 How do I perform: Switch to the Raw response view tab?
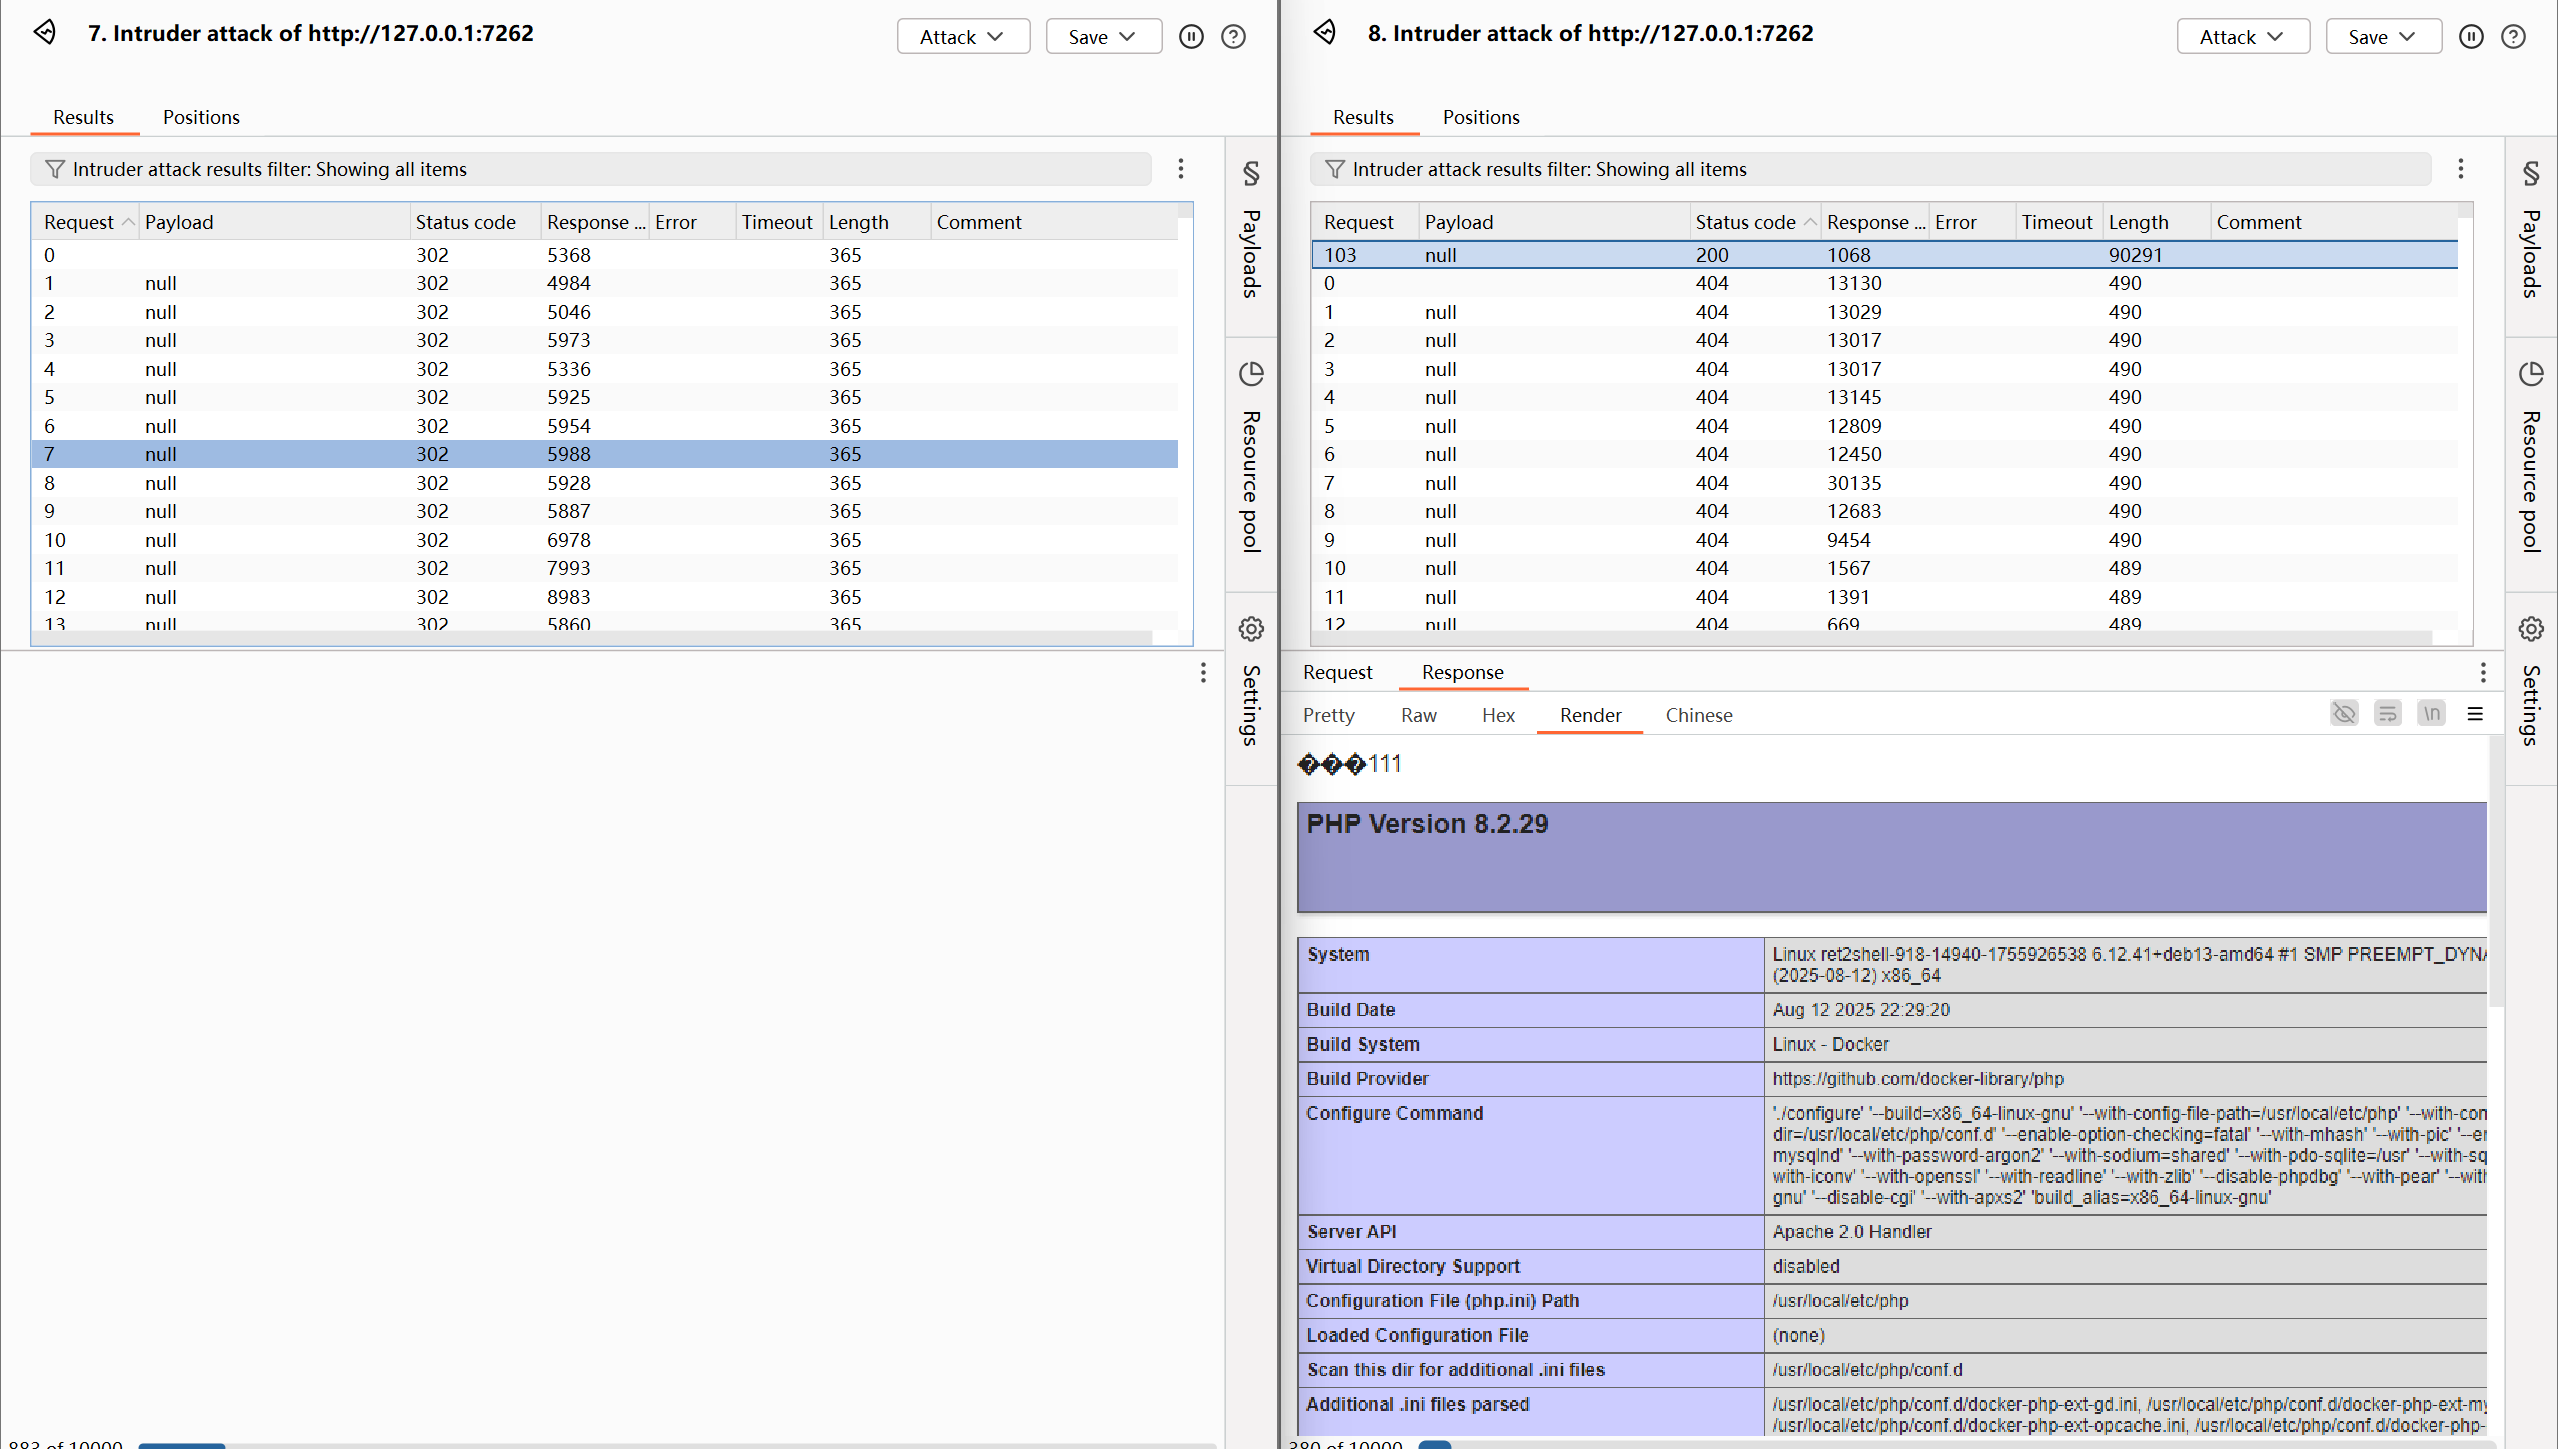1418,715
